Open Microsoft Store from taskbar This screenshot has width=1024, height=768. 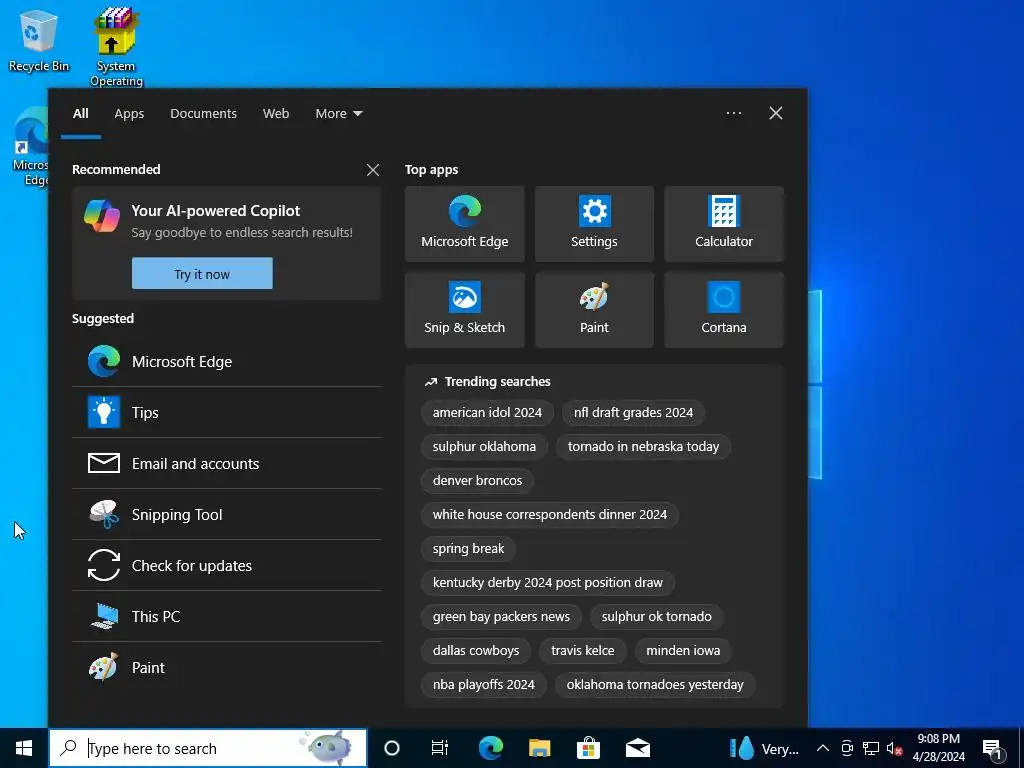(588, 748)
